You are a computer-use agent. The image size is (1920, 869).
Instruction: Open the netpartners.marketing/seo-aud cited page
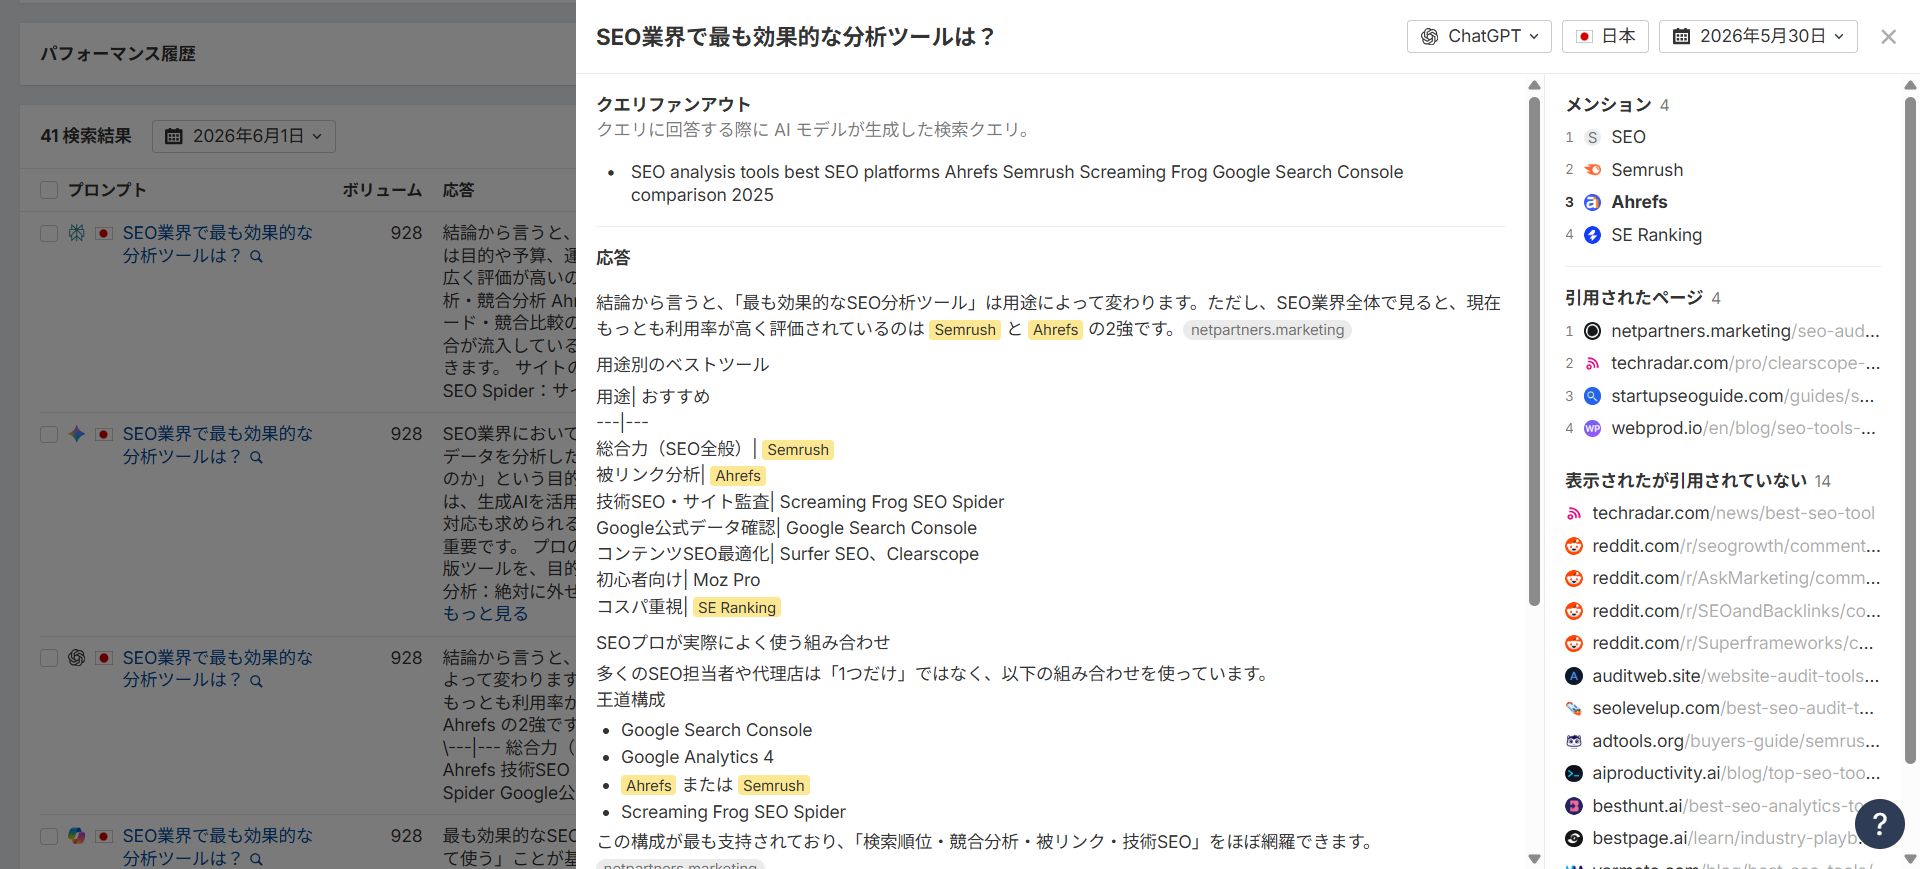pyautogui.click(x=1745, y=331)
